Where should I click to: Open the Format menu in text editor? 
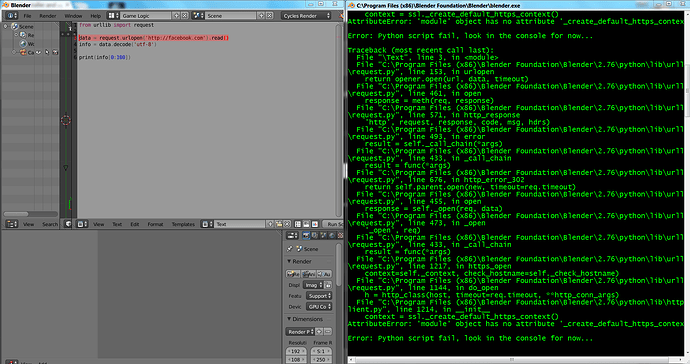pyautogui.click(x=155, y=224)
